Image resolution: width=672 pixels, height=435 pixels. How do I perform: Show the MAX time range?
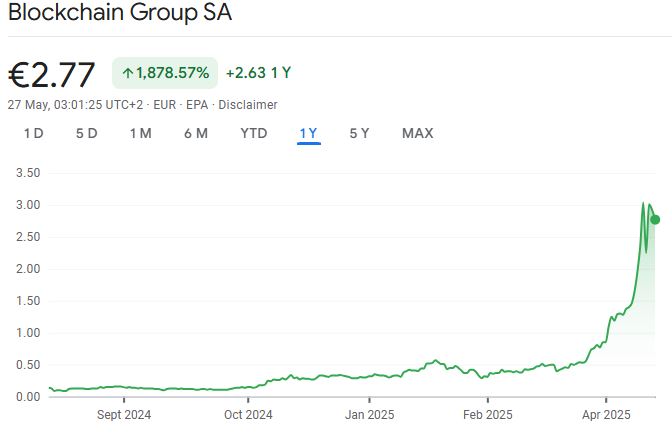[x=417, y=133]
